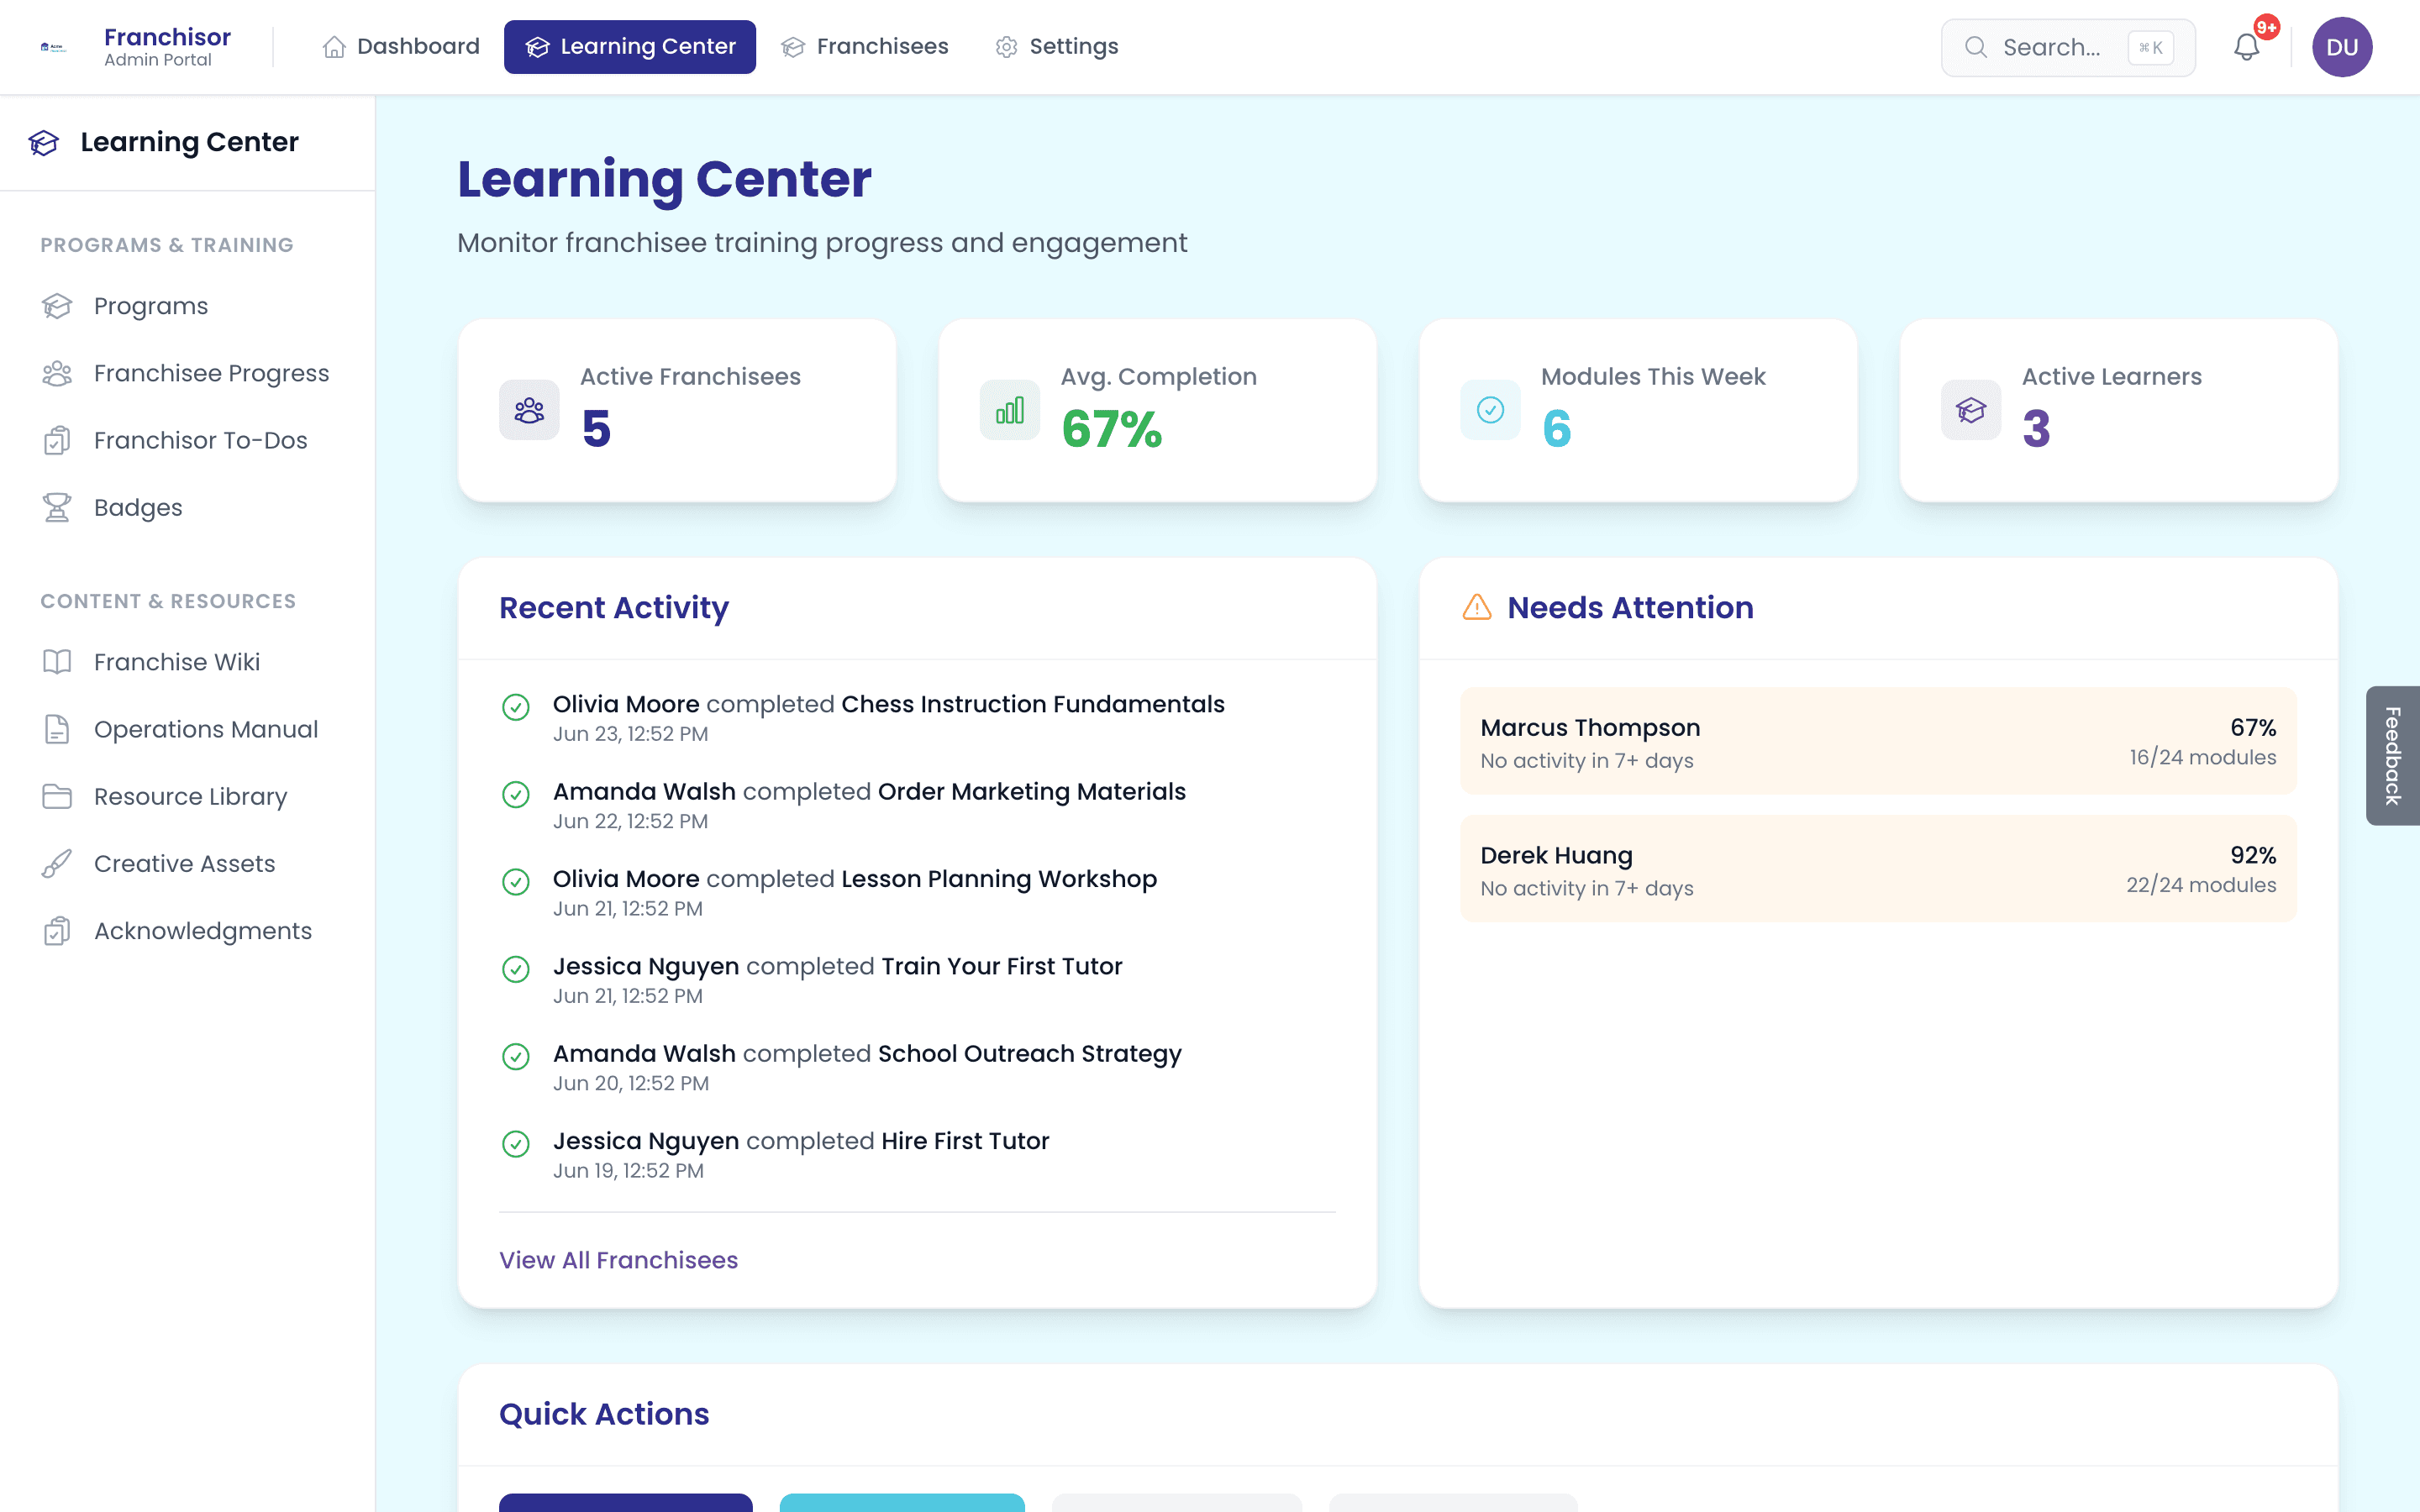
Task: Open Franchise Wiki in the sidebar
Action: [188, 662]
